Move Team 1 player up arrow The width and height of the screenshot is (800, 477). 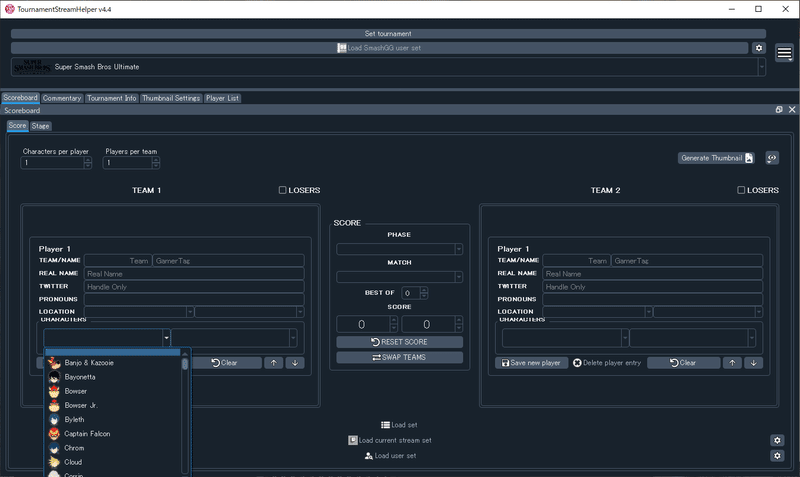coord(273,363)
